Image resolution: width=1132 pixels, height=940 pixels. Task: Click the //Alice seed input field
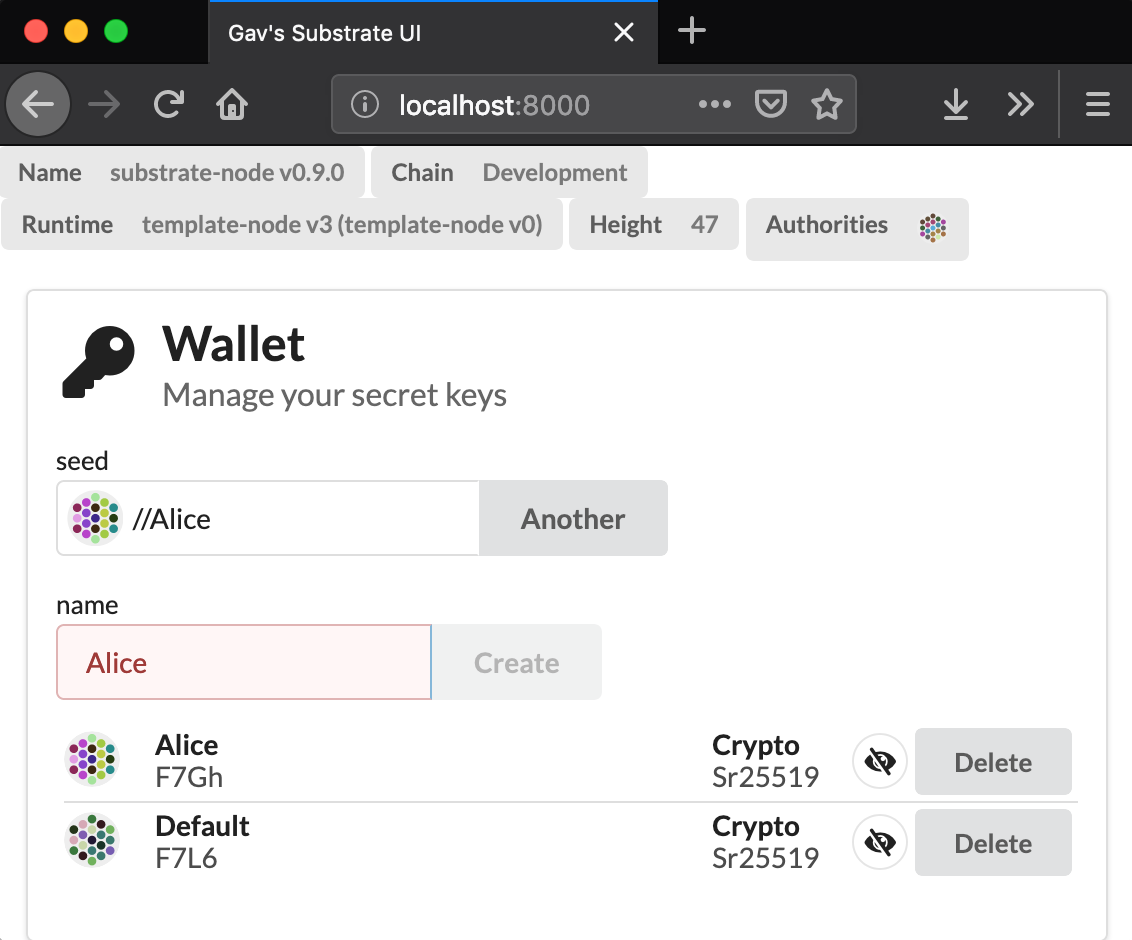pyautogui.click(x=268, y=518)
